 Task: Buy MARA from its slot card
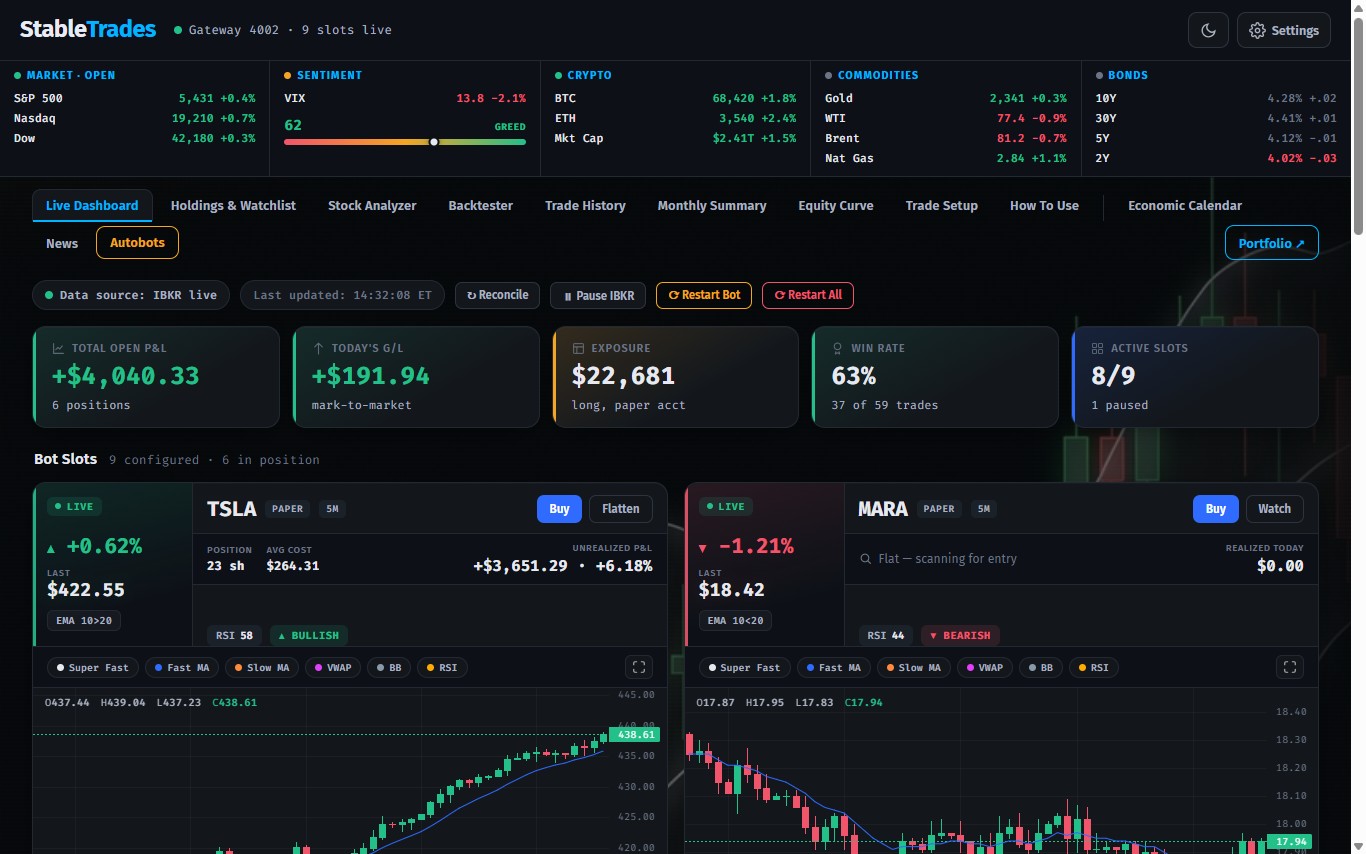pos(1216,509)
